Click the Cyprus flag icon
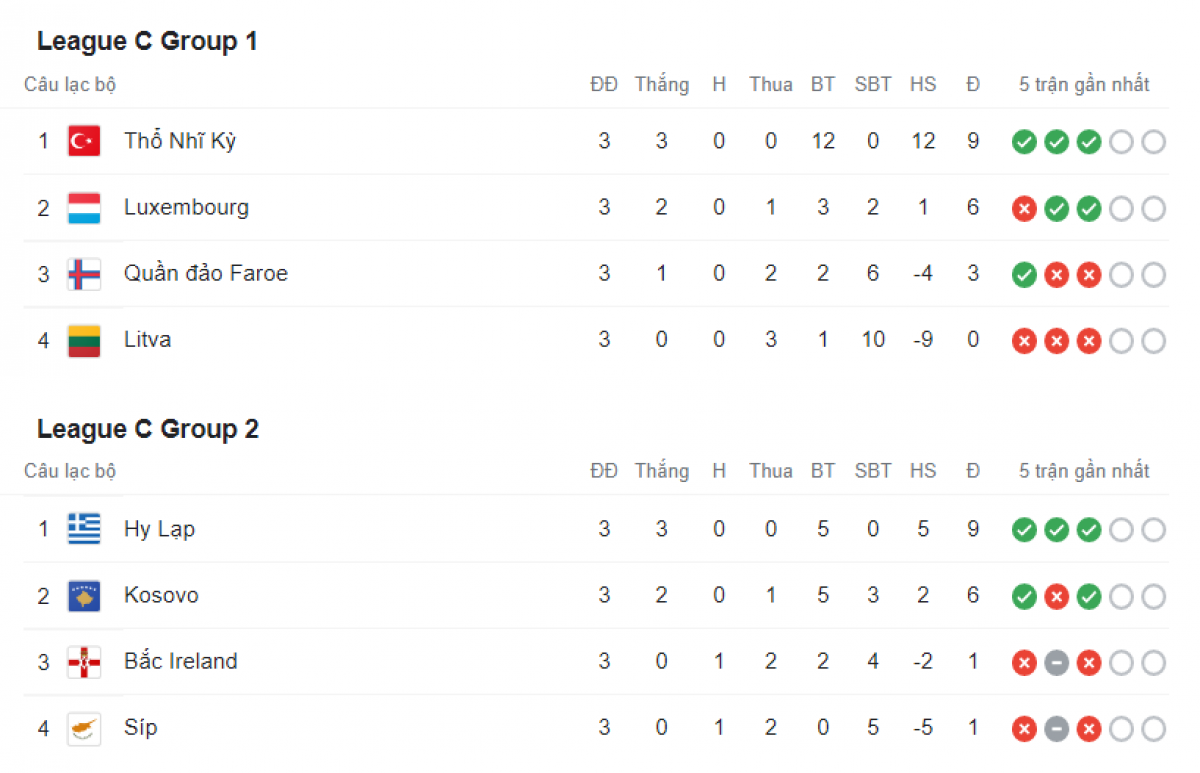Screen dimensions: 1200x773 [x=84, y=728]
